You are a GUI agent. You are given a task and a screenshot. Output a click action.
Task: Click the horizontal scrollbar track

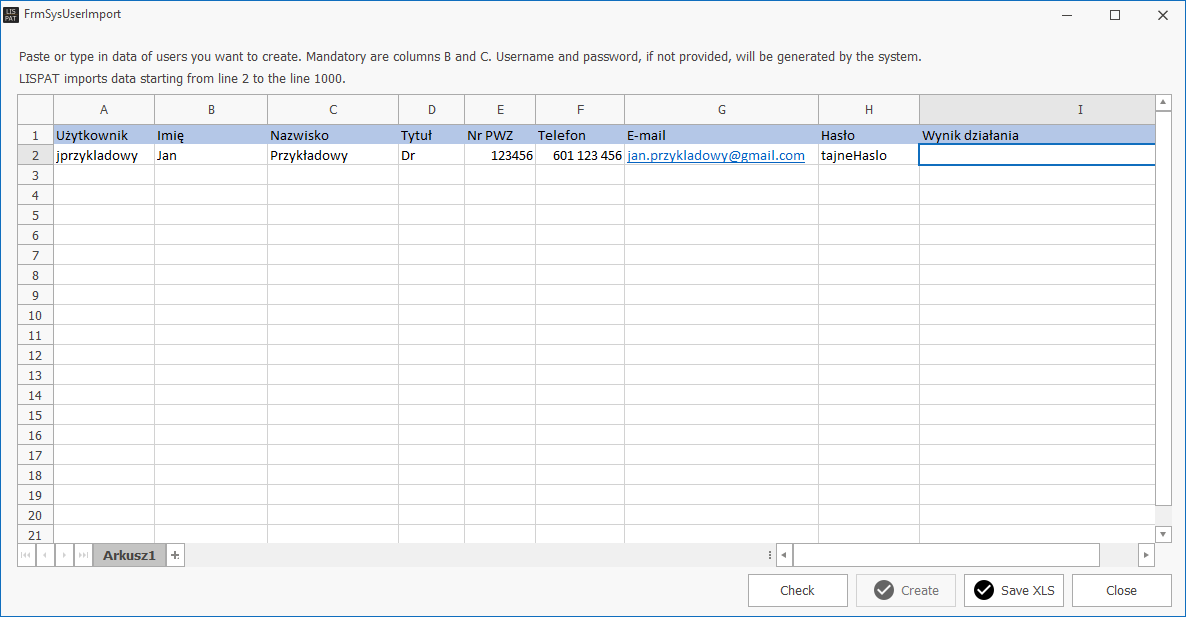(x=1120, y=555)
